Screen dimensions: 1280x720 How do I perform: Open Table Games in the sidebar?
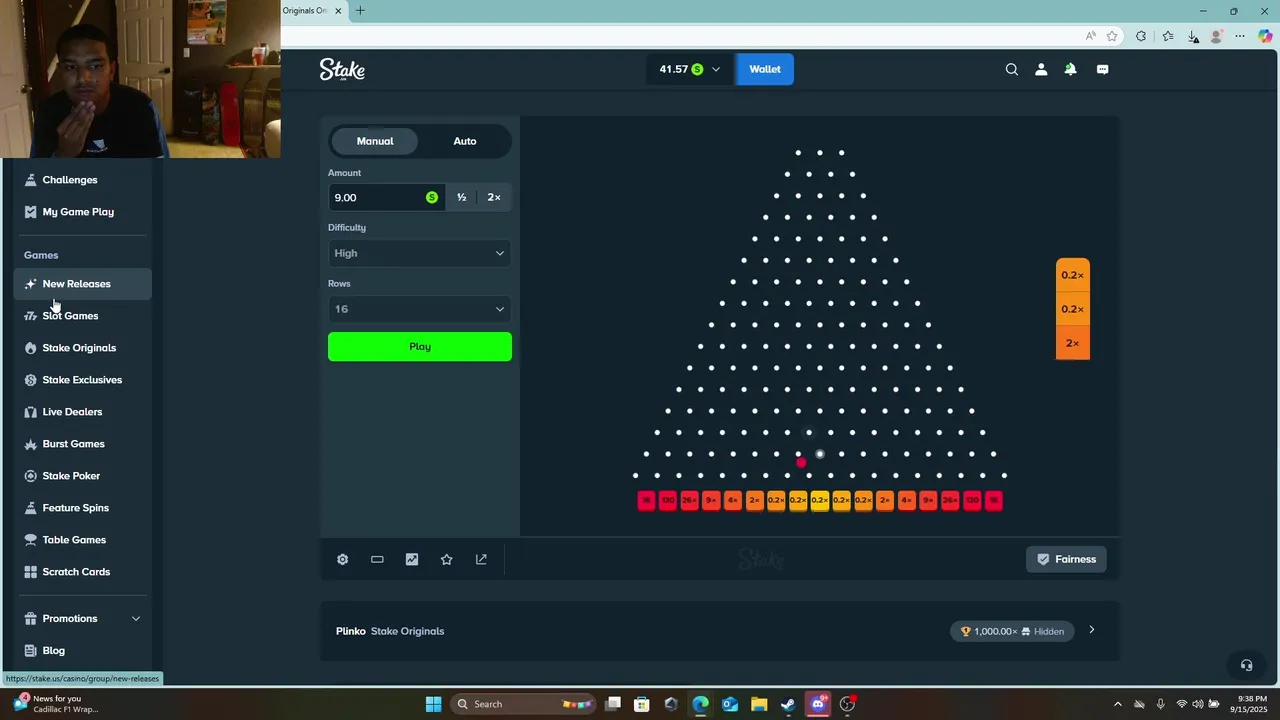83,540
